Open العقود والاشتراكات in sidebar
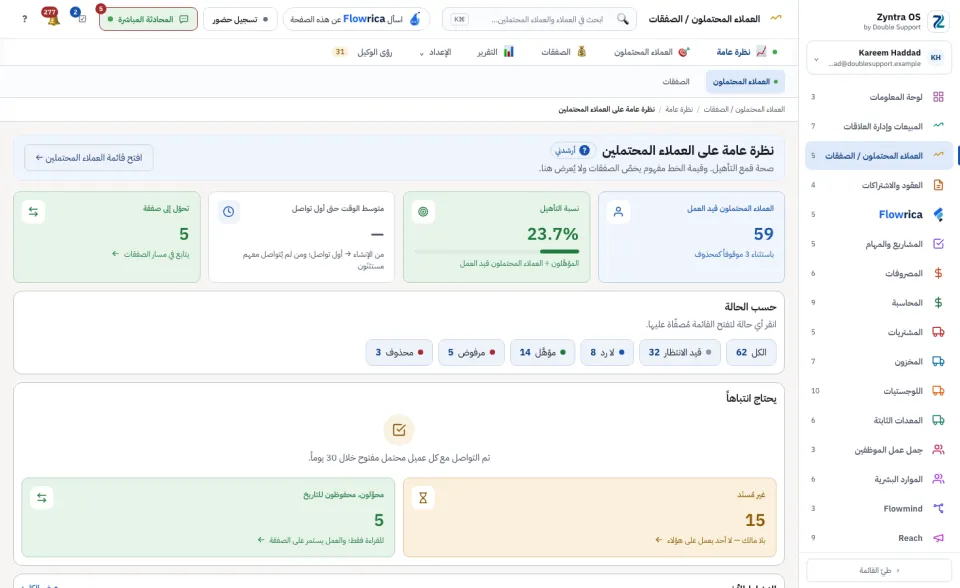This screenshot has width=960, height=588. point(879,185)
